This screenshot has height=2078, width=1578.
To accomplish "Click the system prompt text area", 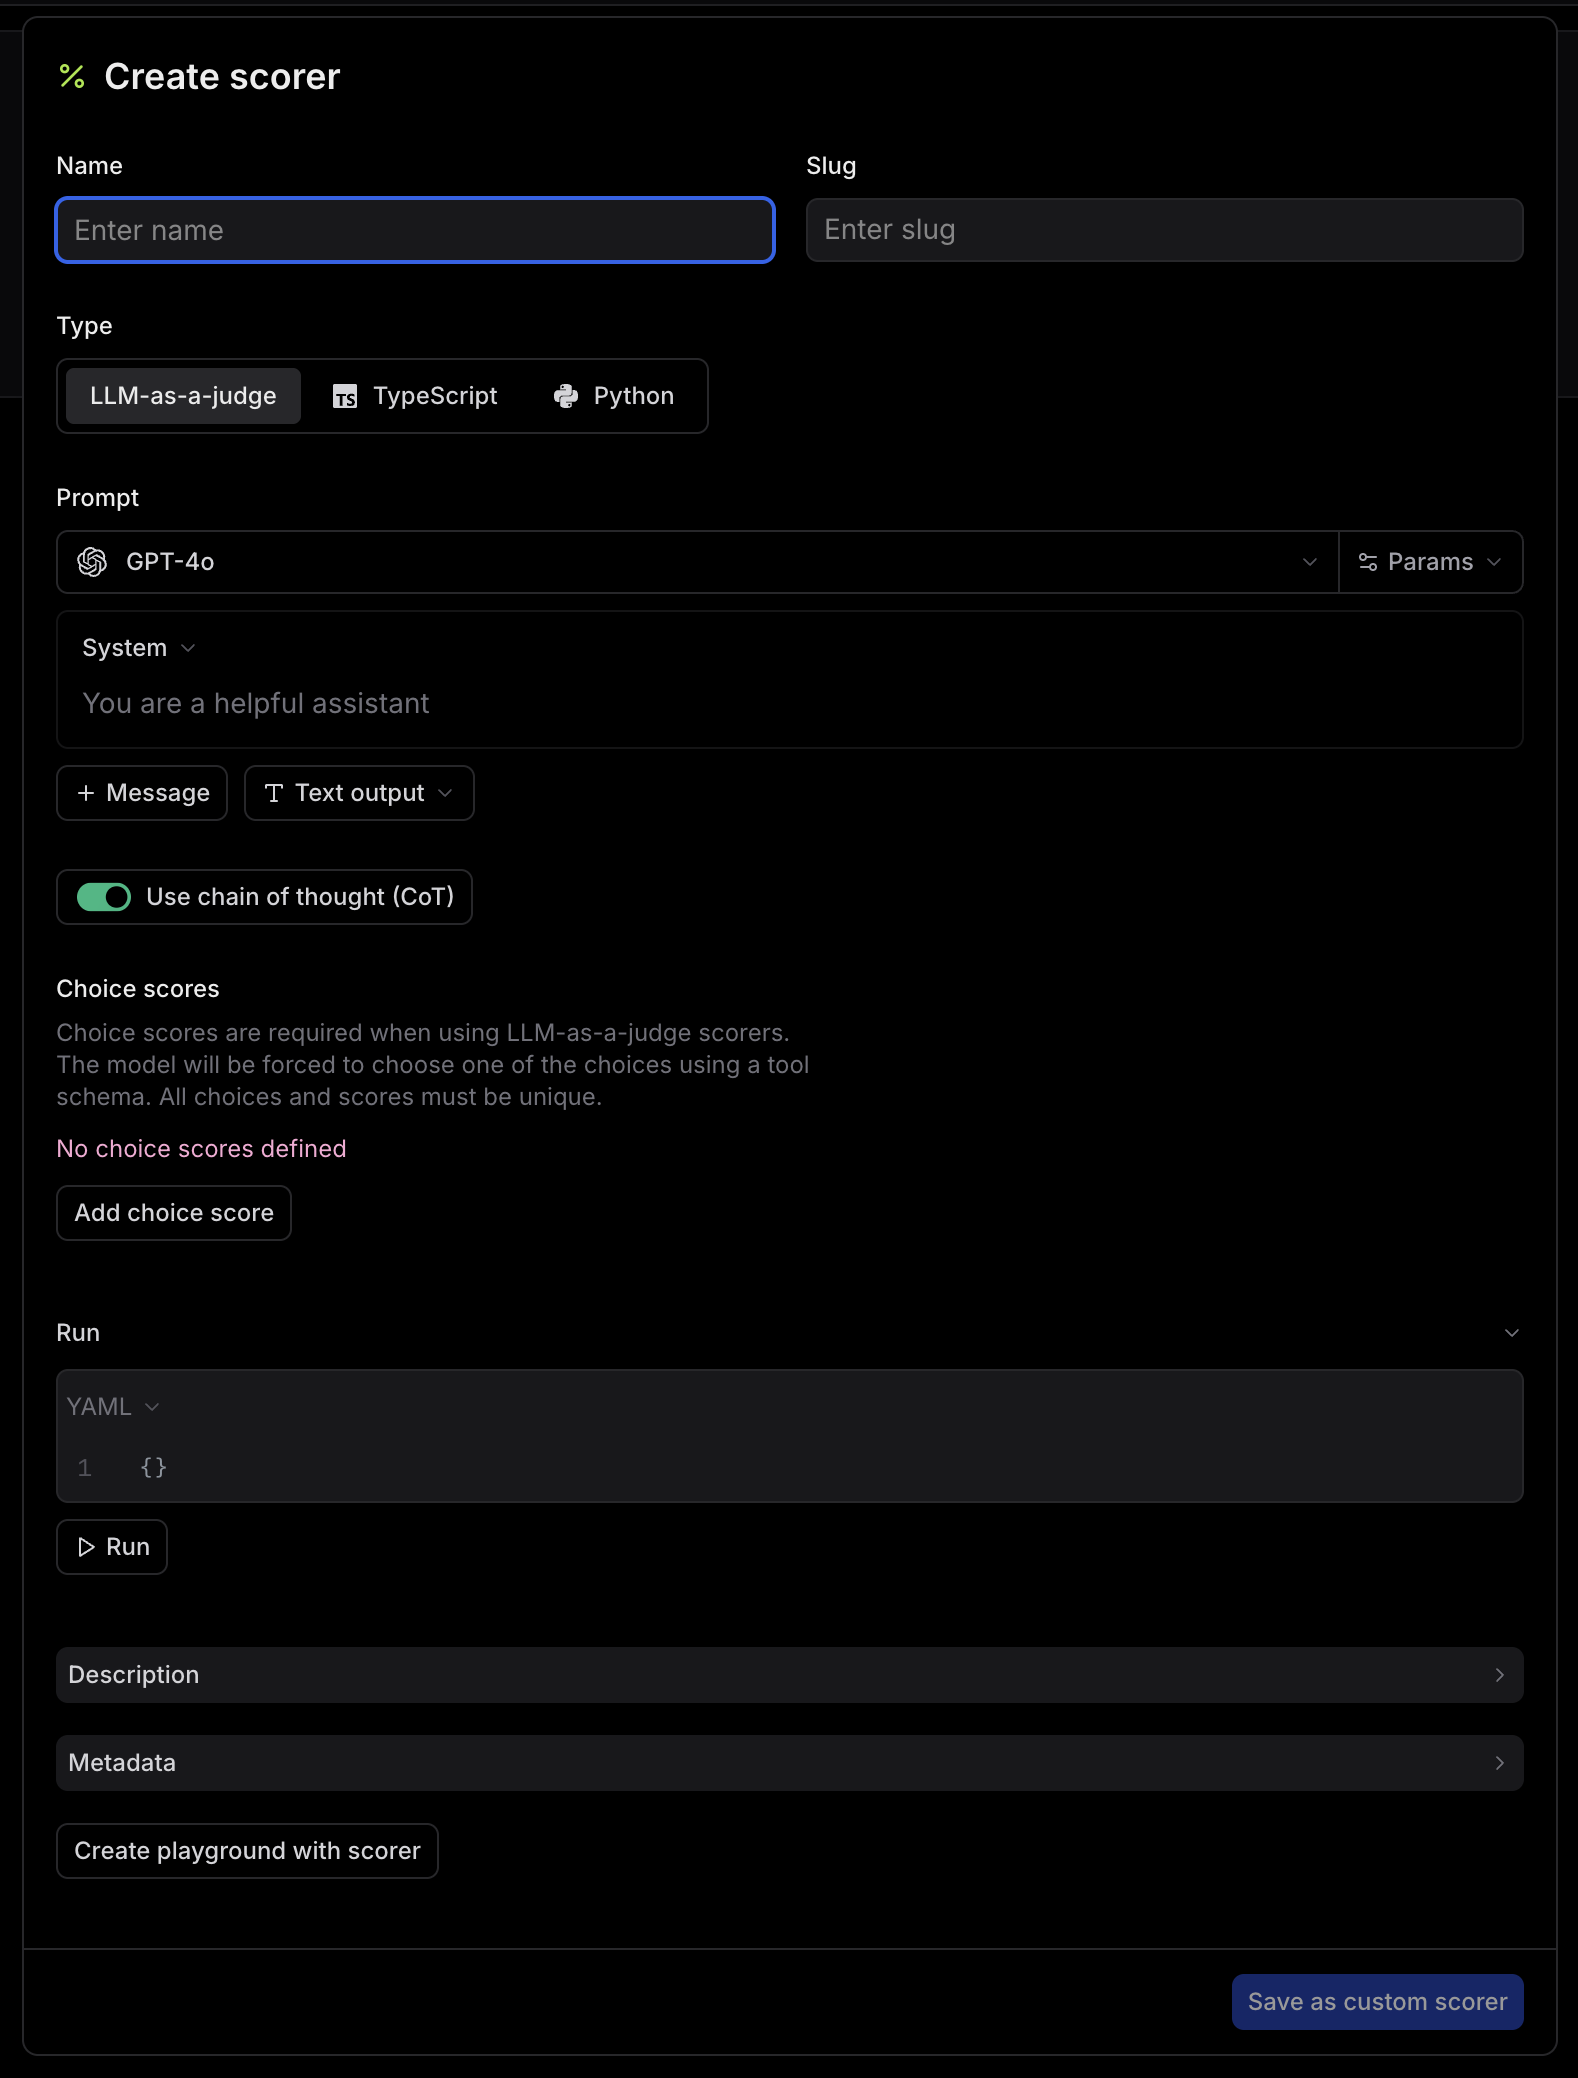I will (x=790, y=704).
